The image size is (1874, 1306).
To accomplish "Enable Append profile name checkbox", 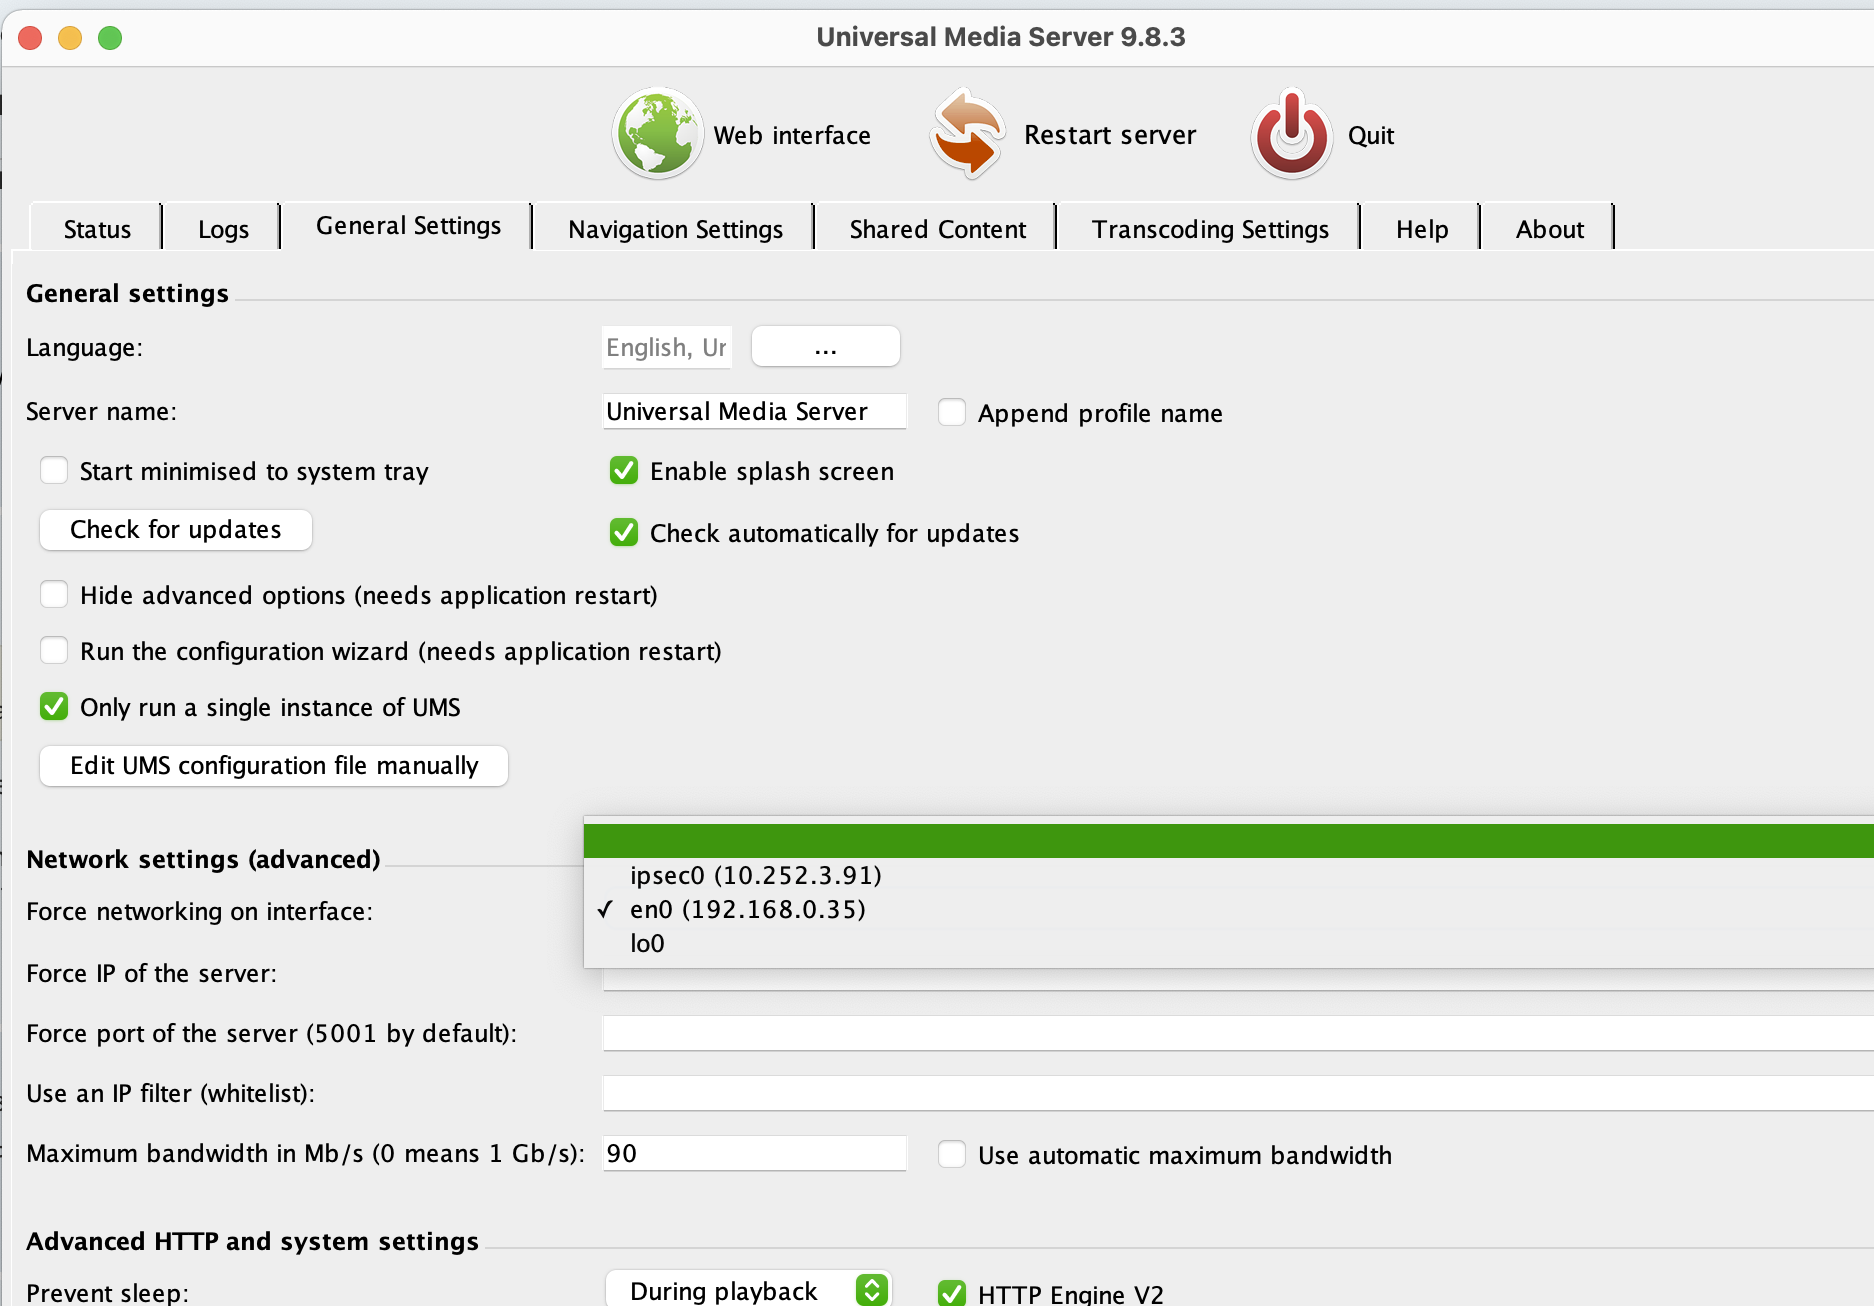I will pos(952,412).
